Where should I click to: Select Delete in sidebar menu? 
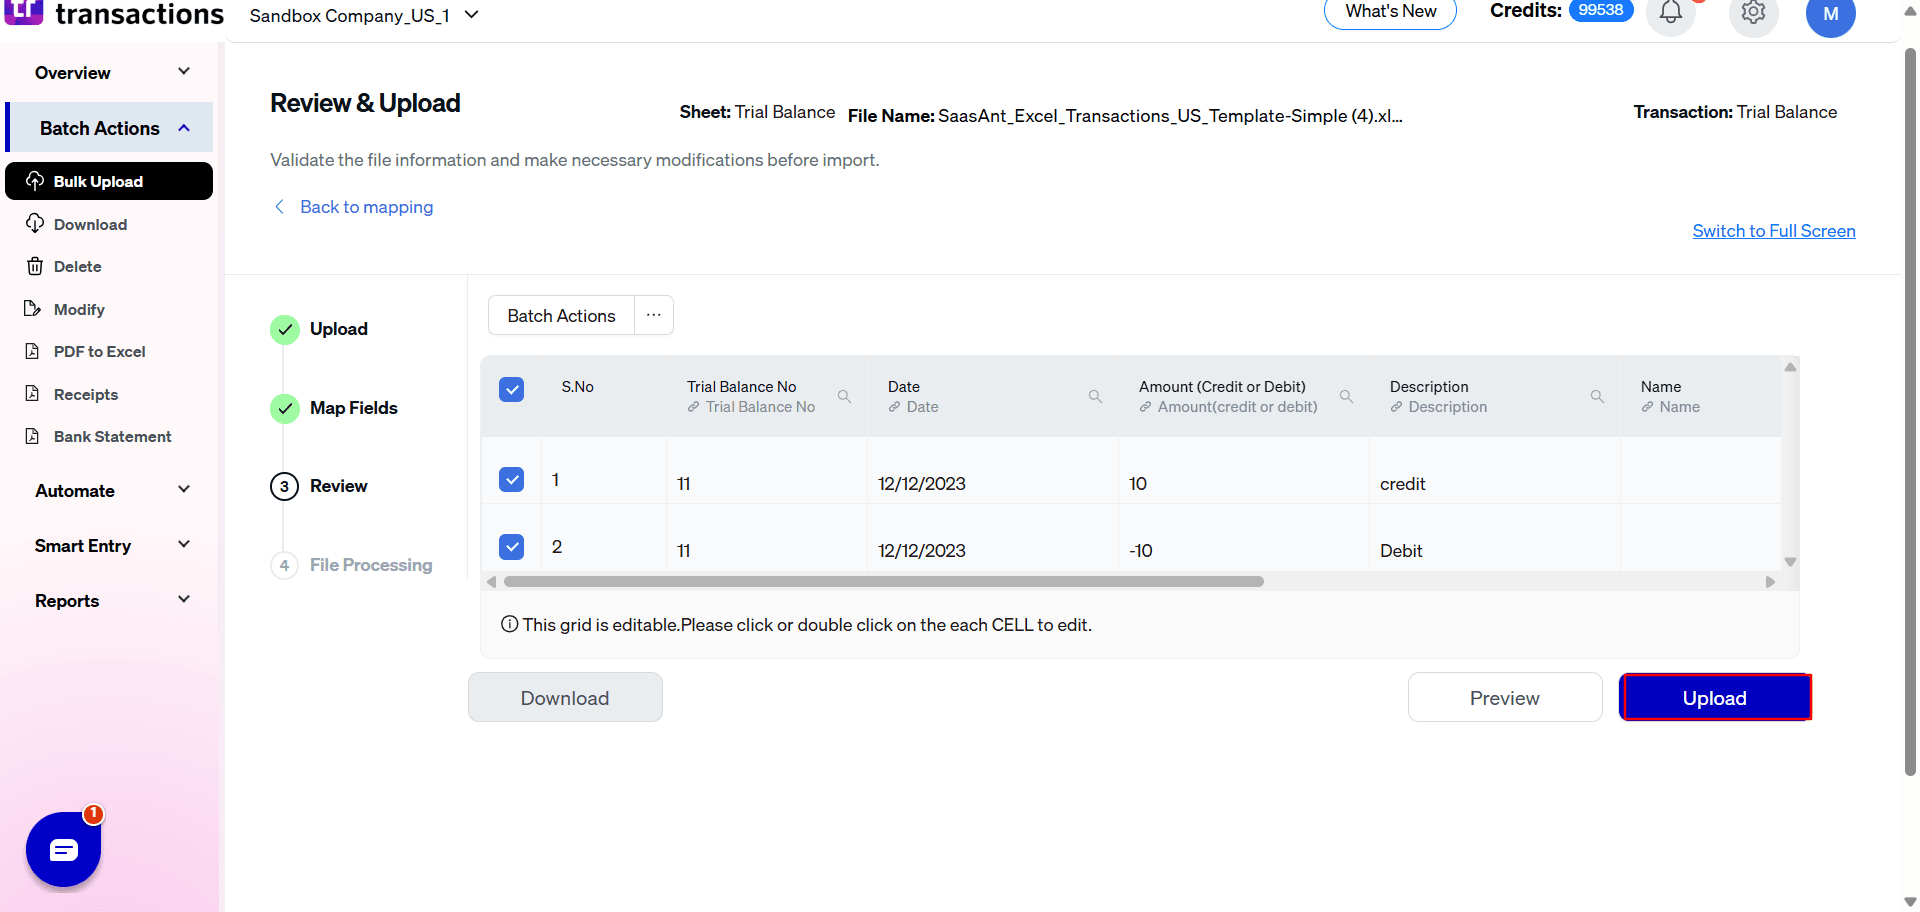click(x=77, y=266)
